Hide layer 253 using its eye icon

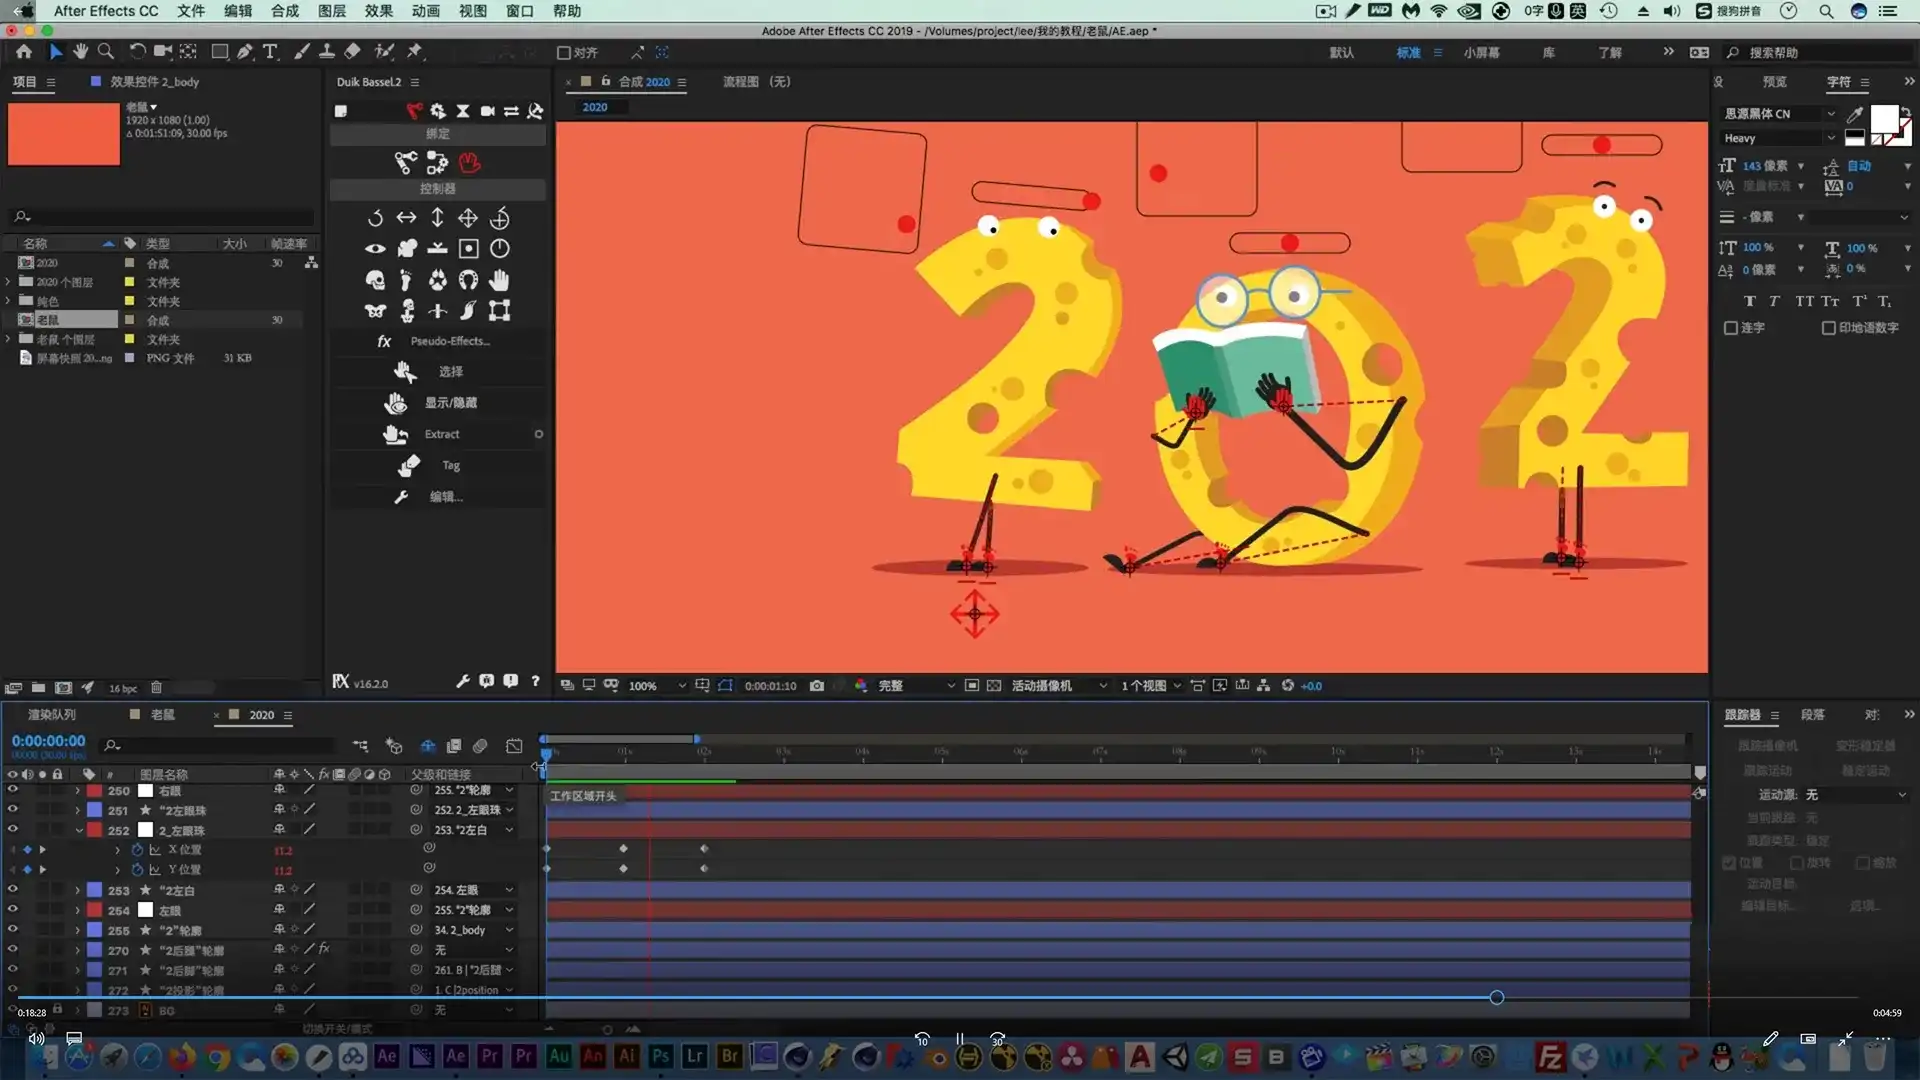point(12,890)
